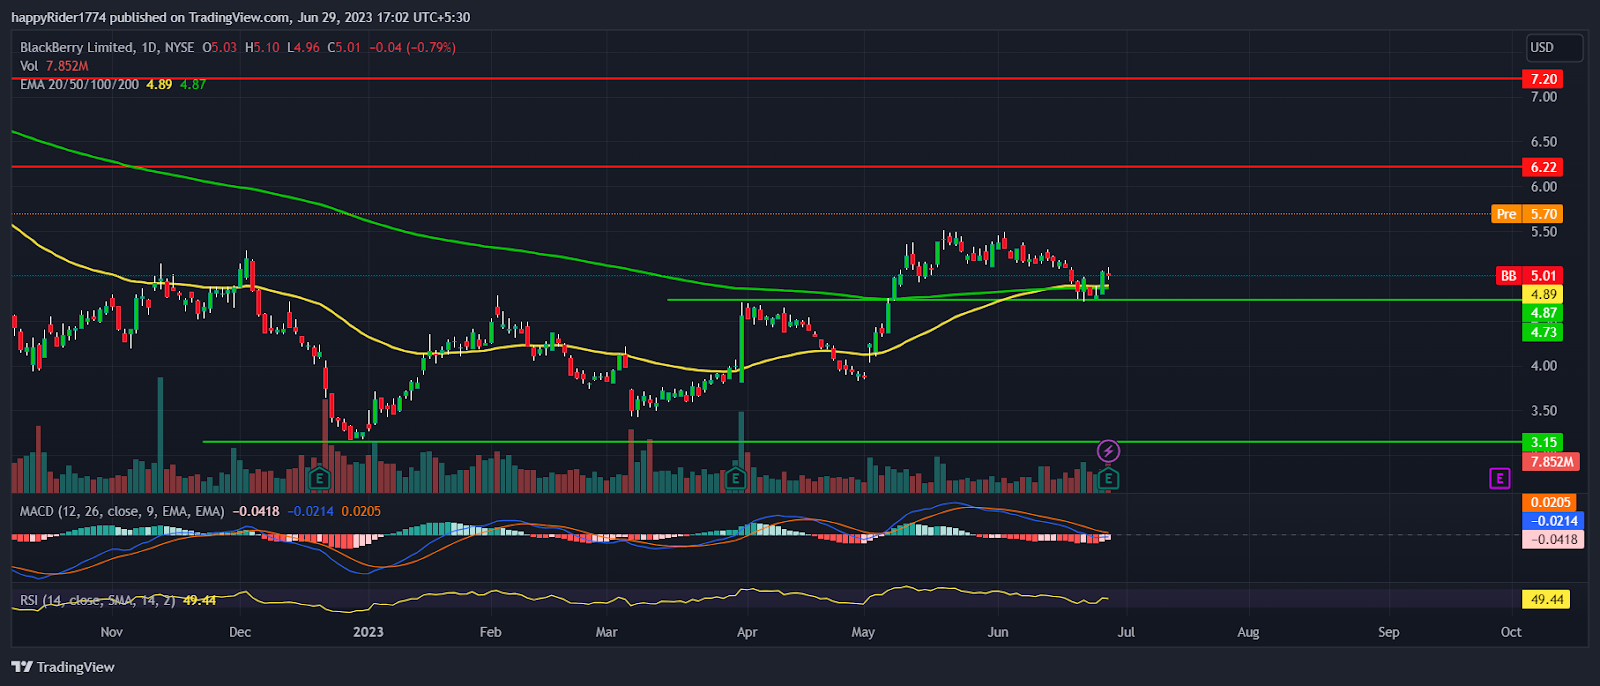Click the earnings marker near April
This screenshot has height=686, width=1600.
(x=736, y=478)
